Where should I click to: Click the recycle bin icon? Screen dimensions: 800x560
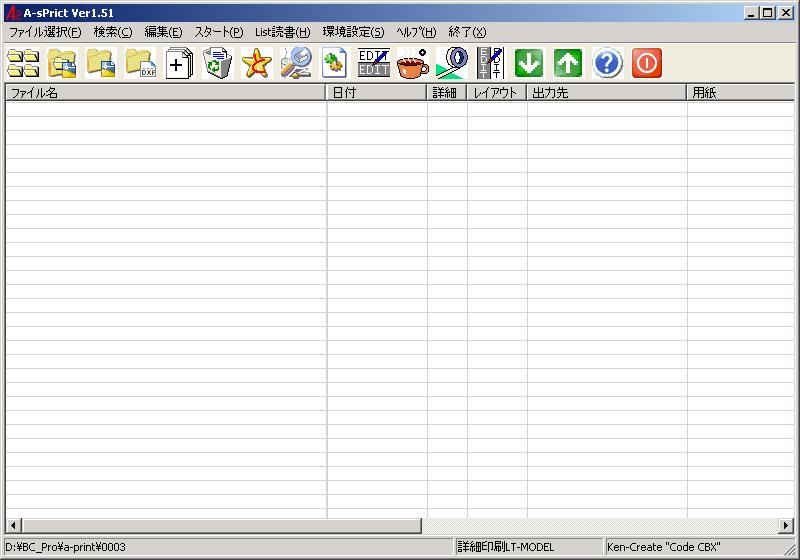pyautogui.click(x=218, y=64)
